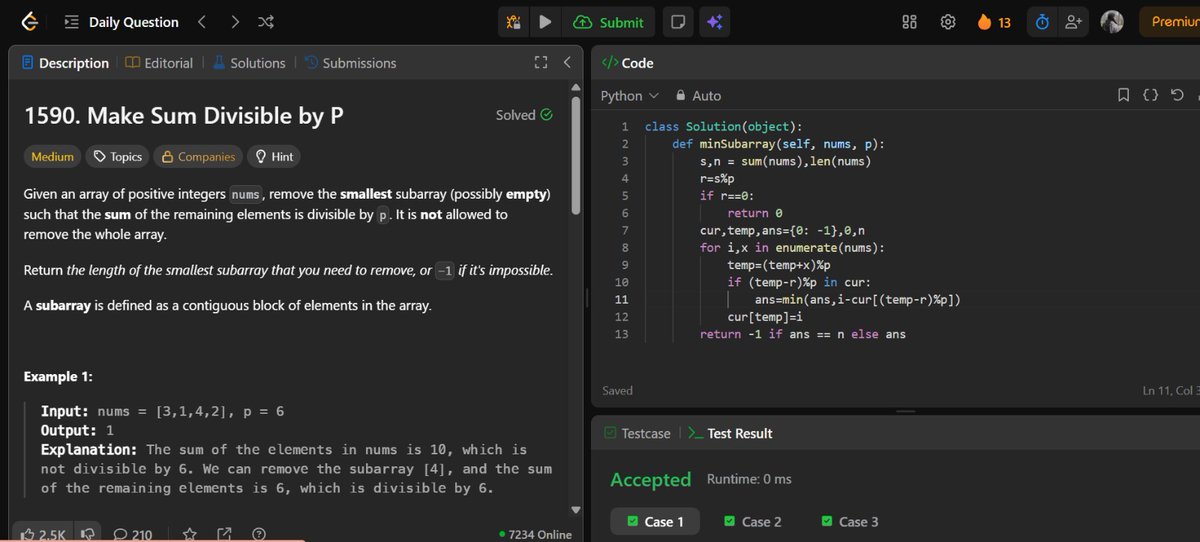Maximize the description panel
This screenshot has width=1200, height=542.
[541, 63]
